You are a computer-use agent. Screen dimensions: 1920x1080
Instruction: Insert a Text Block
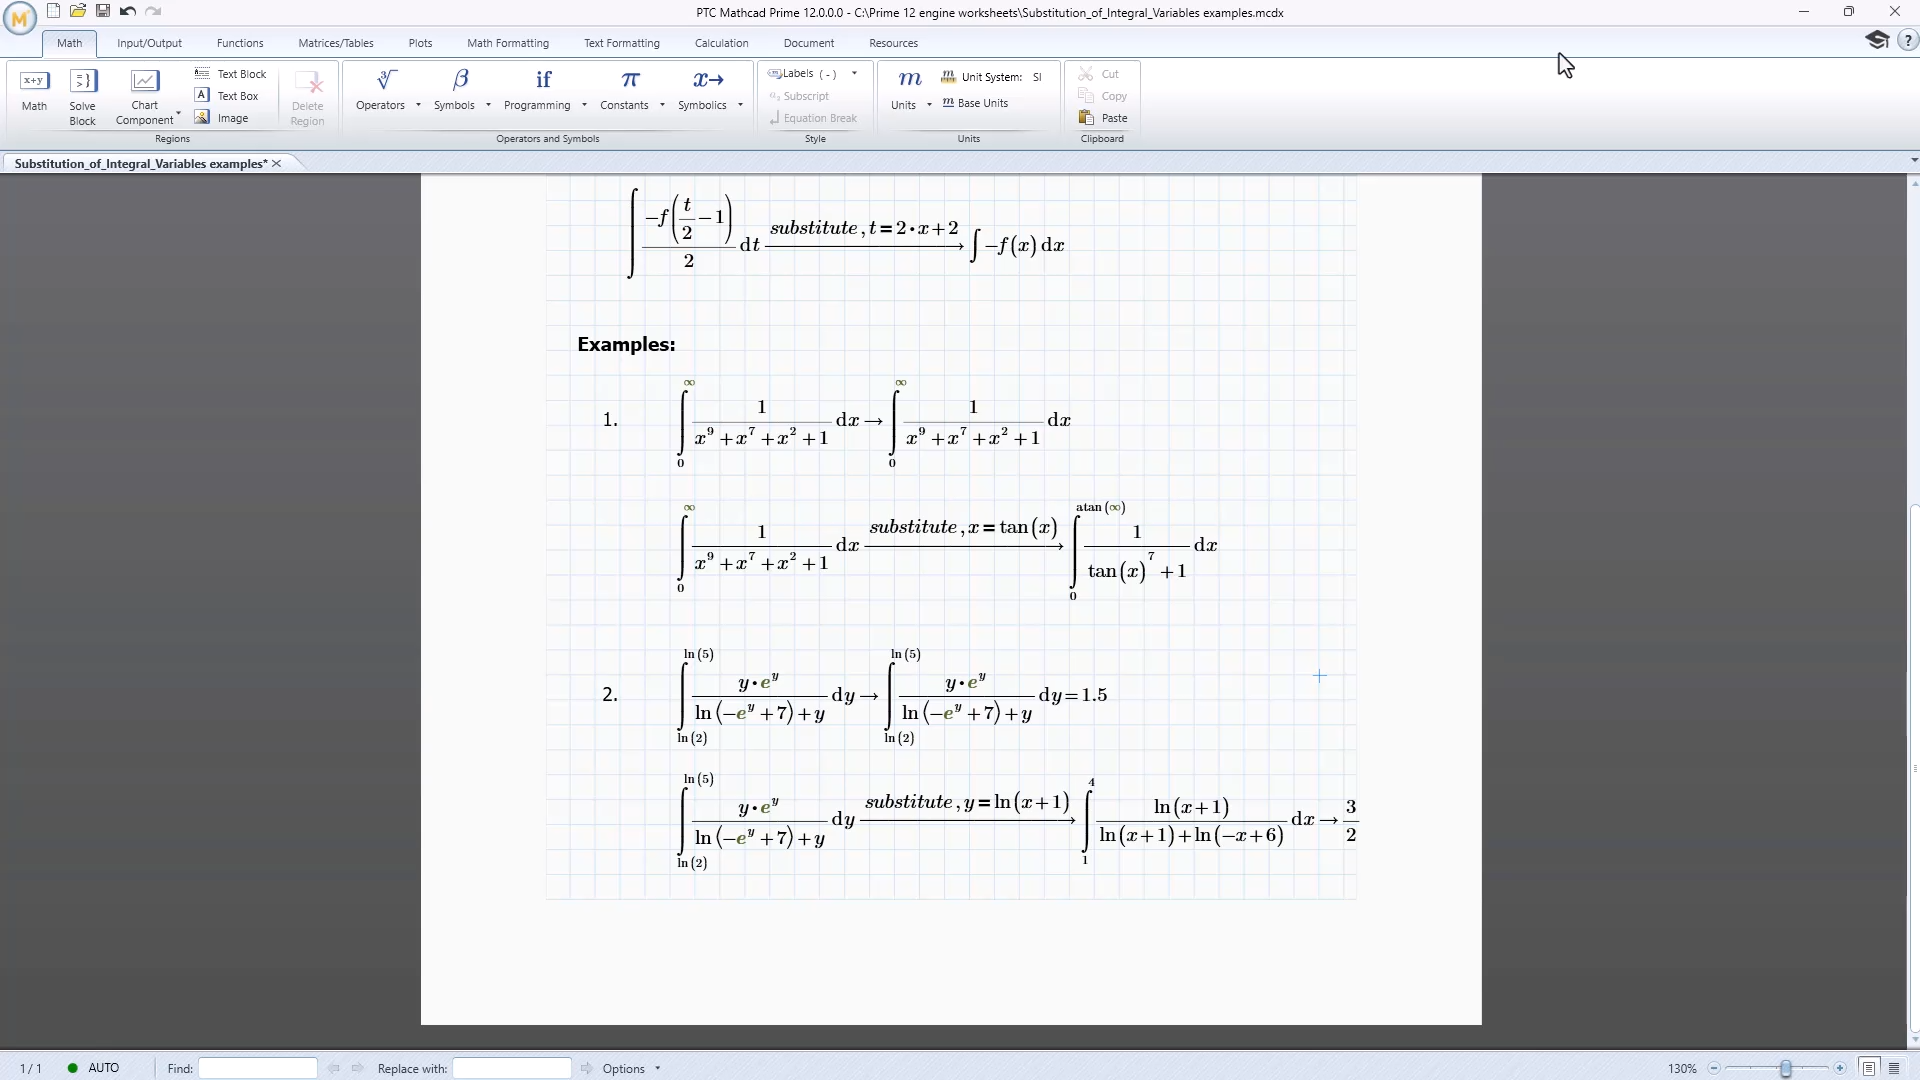pos(231,74)
